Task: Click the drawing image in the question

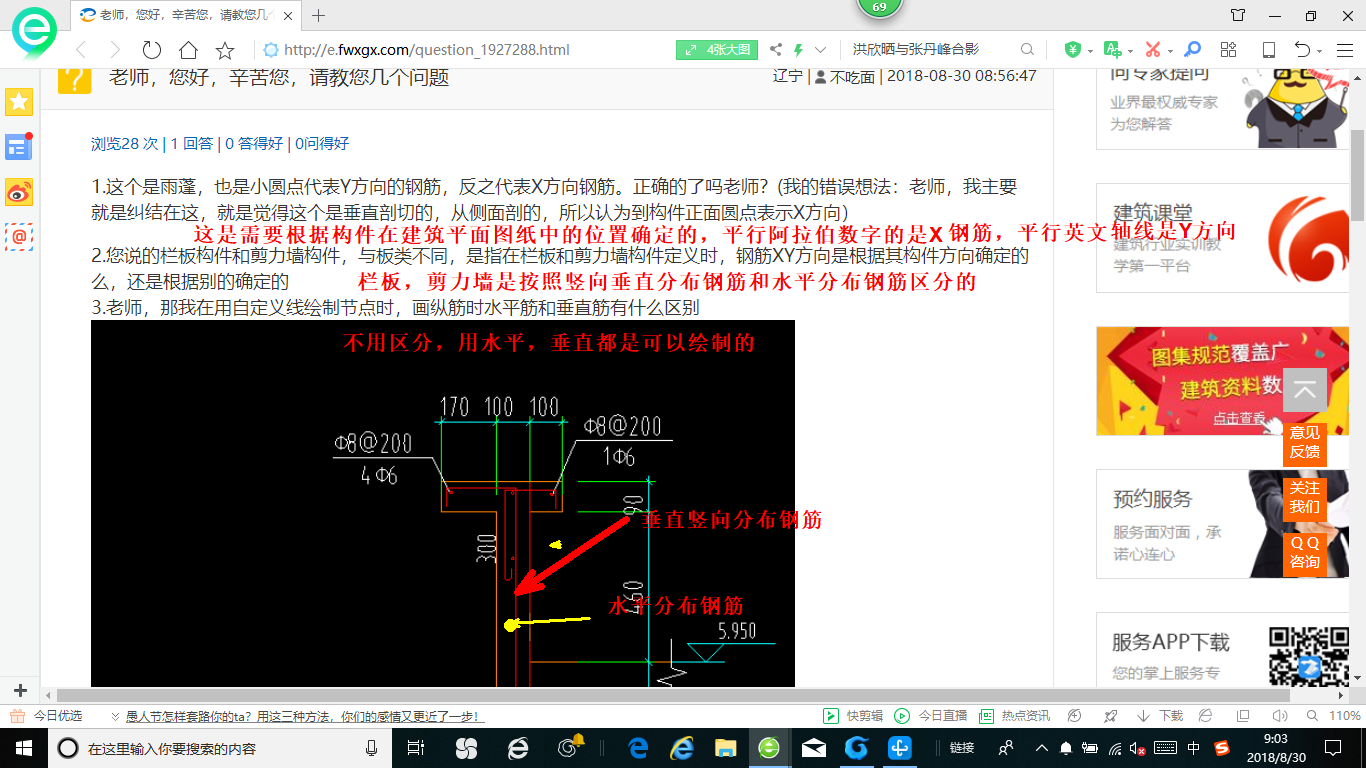Action: point(443,503)
